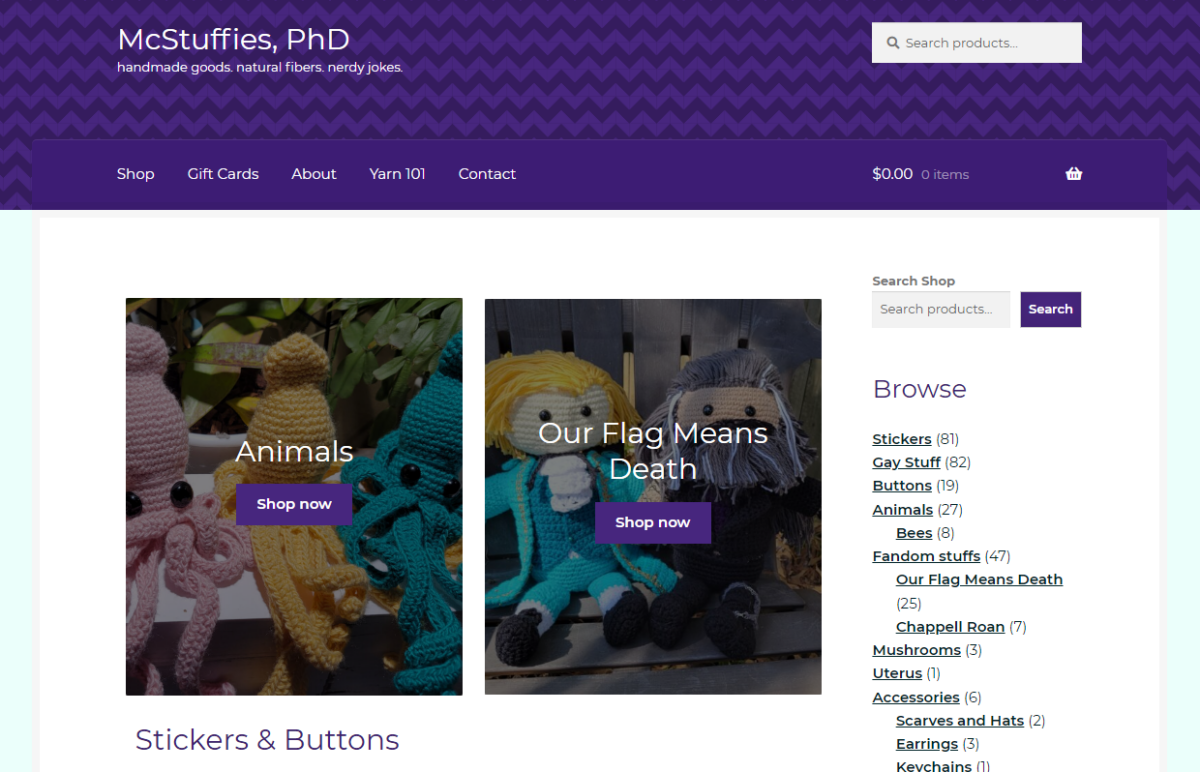Open the Our Flag Means Death doll image
Screen dimensions: 1200x772
[653, 496]
